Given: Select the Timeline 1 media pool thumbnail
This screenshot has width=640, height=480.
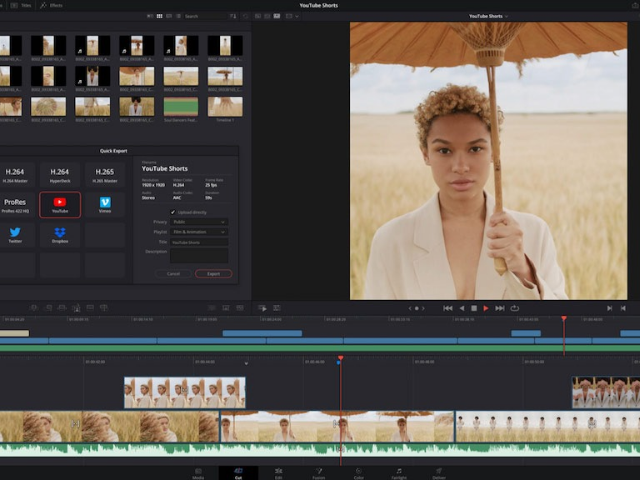Looking at the screenshot, I should (x=225, y=107).
